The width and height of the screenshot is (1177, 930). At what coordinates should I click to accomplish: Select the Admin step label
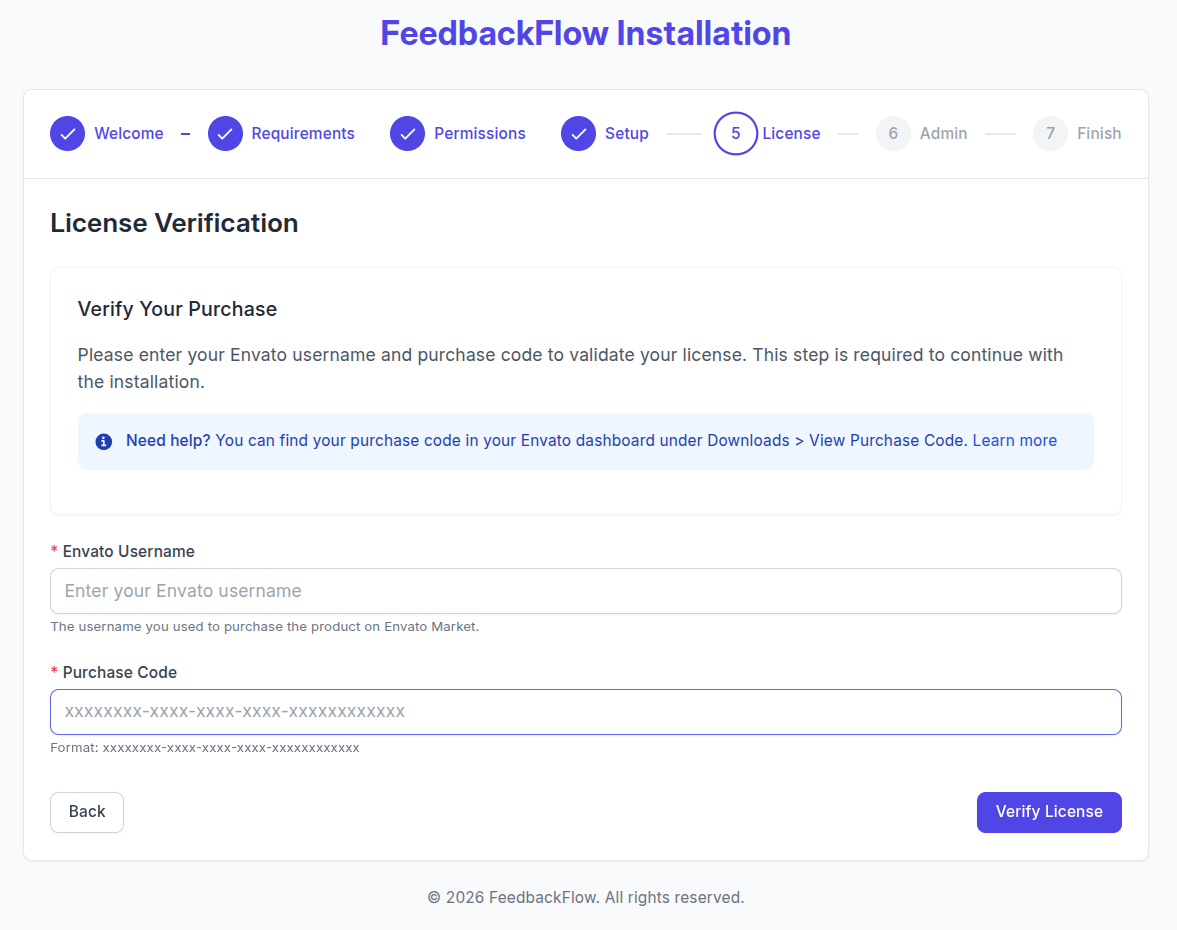click(941, 133)
